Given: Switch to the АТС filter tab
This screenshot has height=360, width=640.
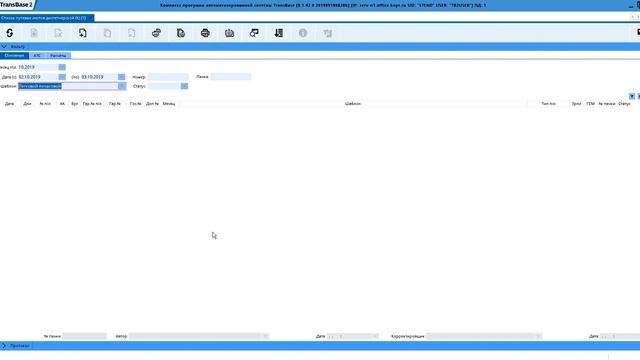Looking at the screenshot, I should [x=37, y=56].
